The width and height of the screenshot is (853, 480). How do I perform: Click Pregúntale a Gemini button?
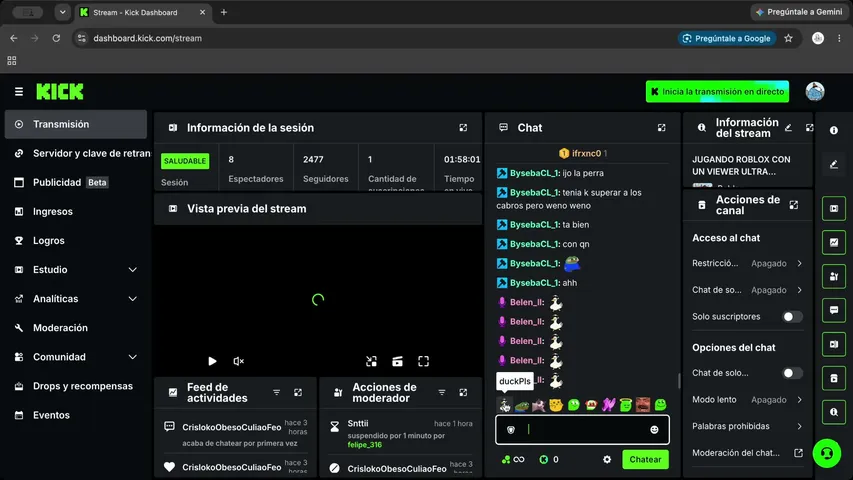coord(799,12)
